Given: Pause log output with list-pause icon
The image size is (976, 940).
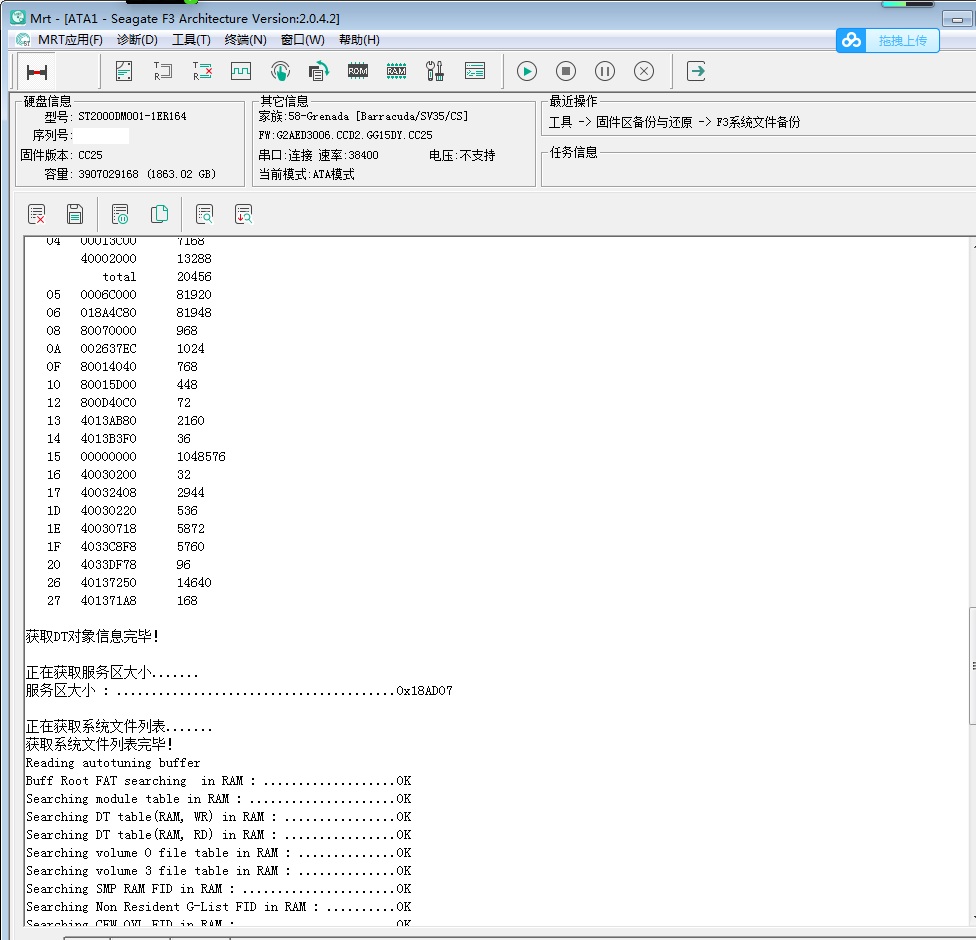Looking at the screenshot, I should 120,214.
